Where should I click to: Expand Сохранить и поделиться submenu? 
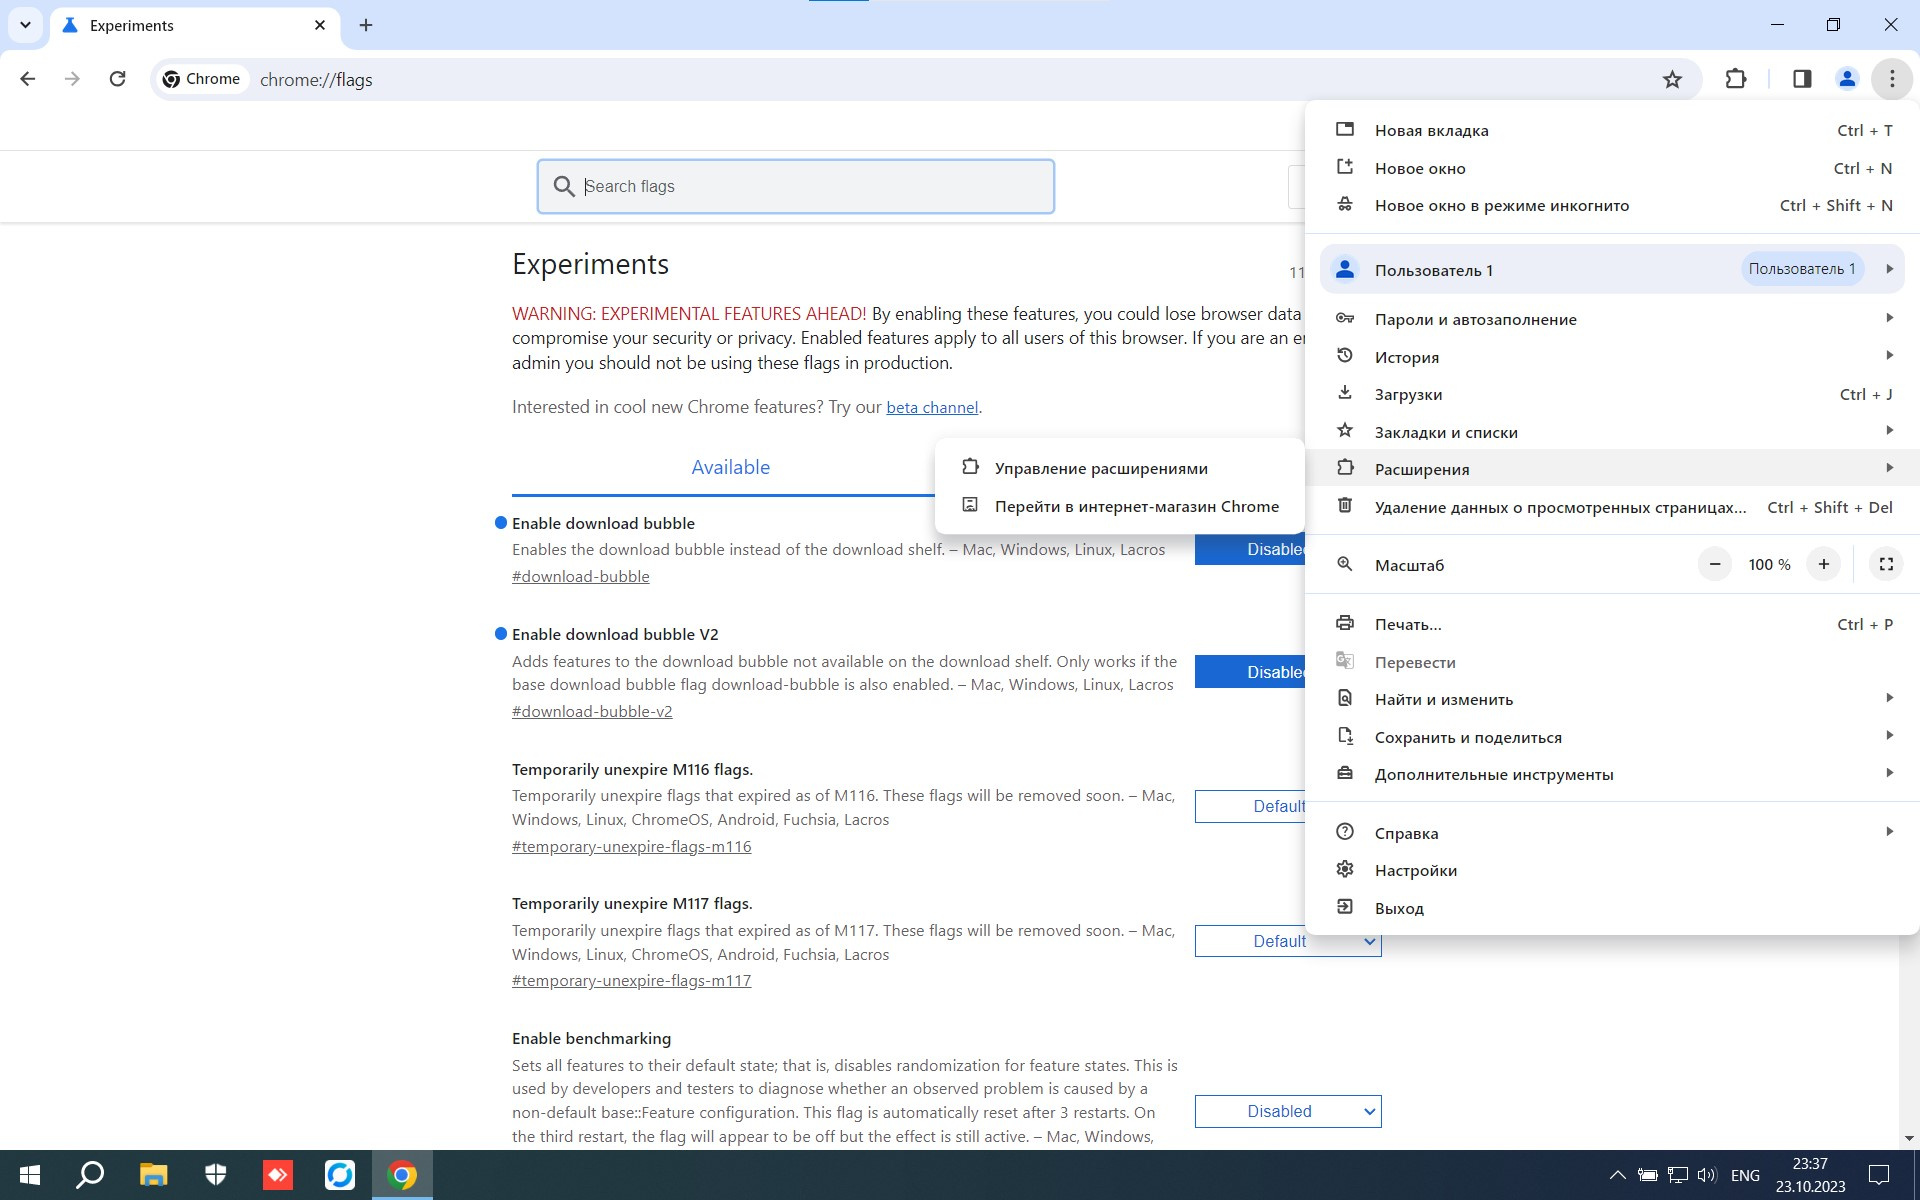(x=1612, y=737)
